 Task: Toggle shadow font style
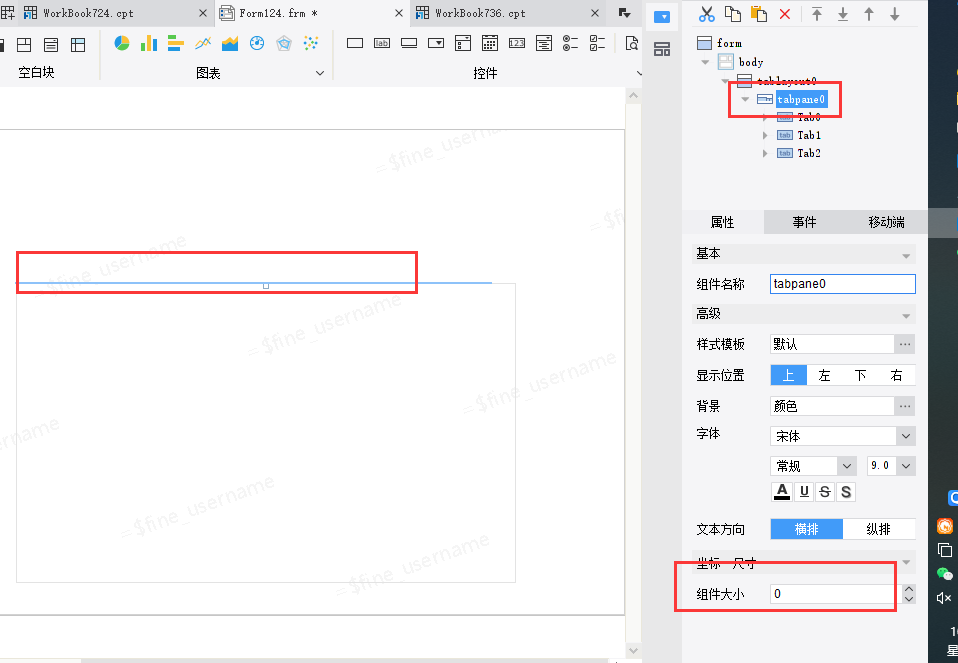click(846, 491)
